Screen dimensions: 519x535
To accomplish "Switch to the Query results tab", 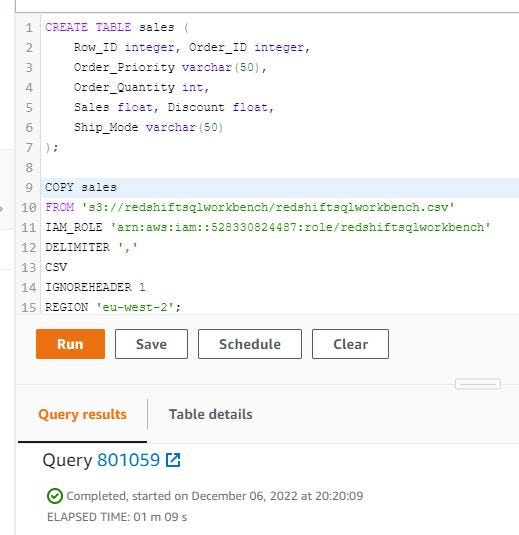I will (x=83, y=414).
